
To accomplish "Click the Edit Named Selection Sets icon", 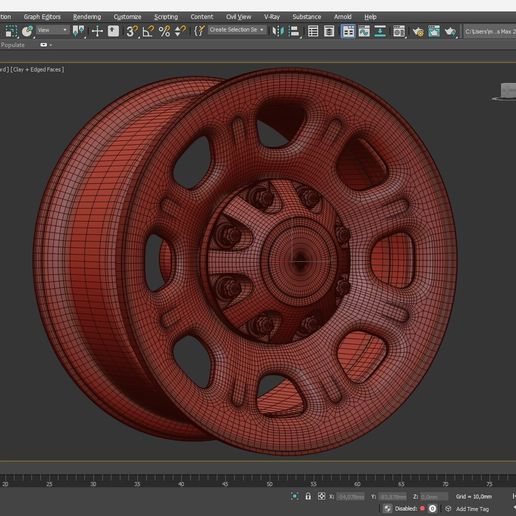I will coord(199,31).
